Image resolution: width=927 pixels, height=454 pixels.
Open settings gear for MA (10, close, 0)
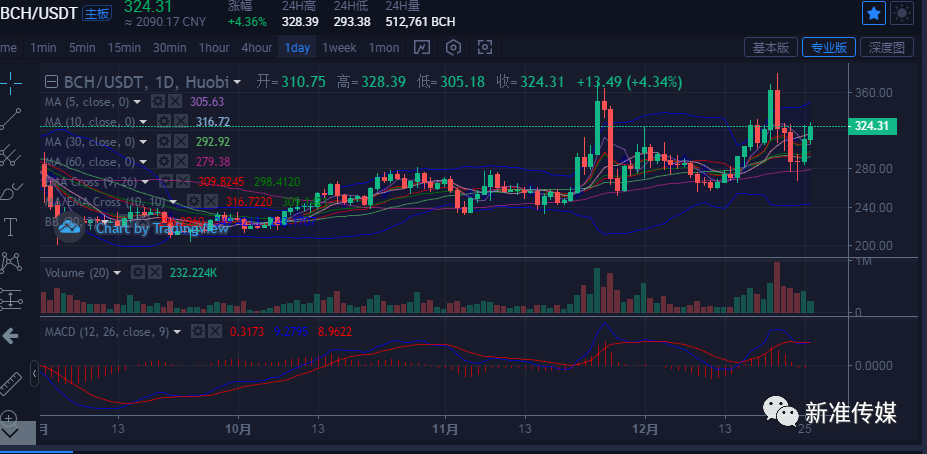pyautogui.click(x=163, y=122)
